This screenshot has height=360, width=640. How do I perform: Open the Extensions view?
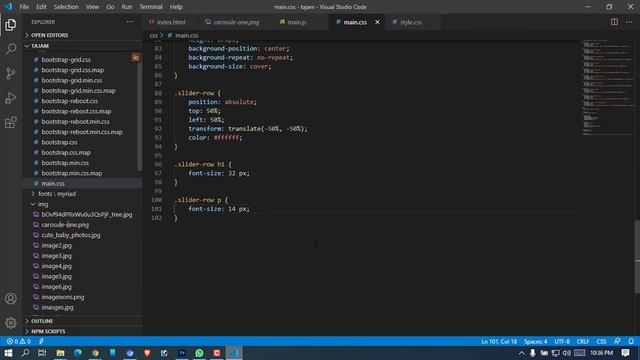click(x=11, y=122)
